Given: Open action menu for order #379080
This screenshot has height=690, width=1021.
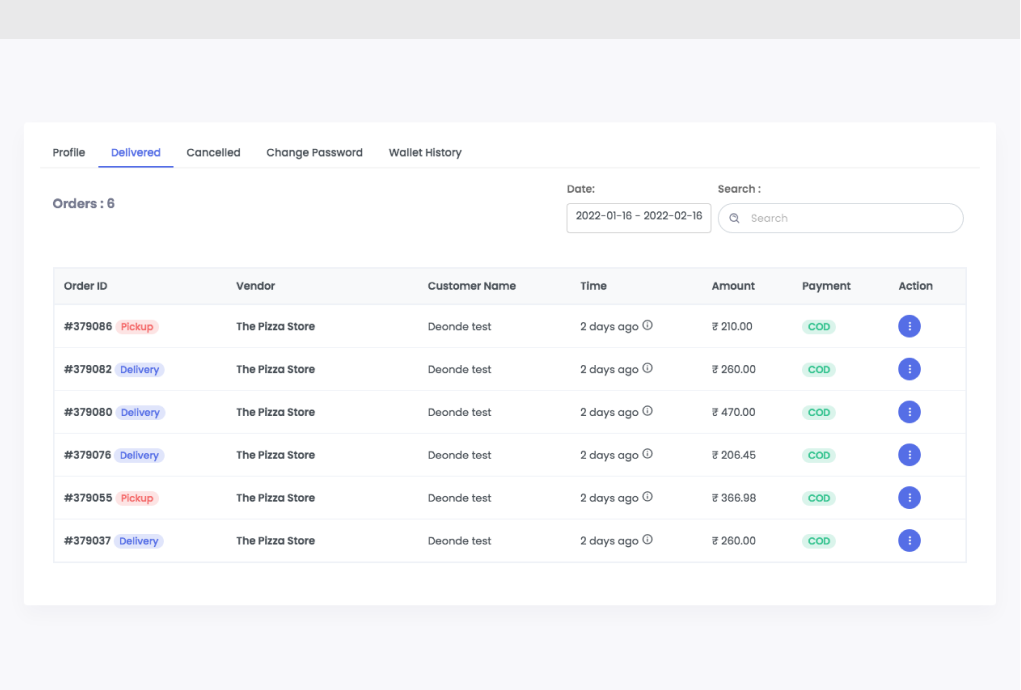Looking at the screenshot, I should pyautogui.click(x=909, y=412).
